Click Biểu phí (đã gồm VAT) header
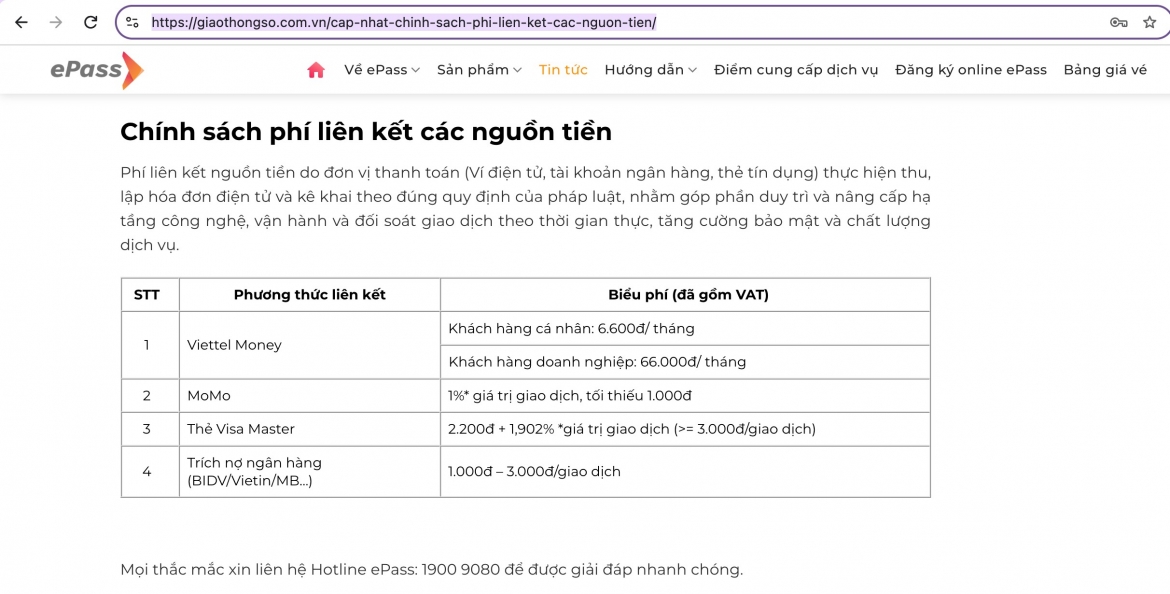Viewport: 1170px width, 594px height. (686, 295)
